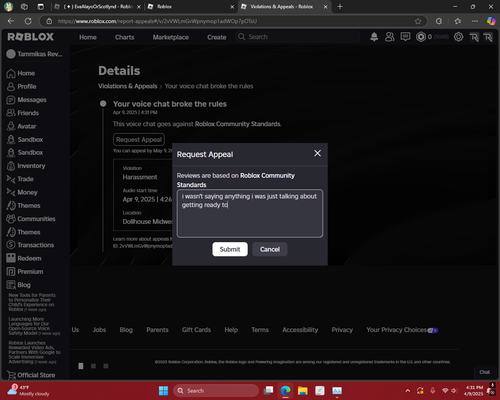Open Premium in the left sidebar
The height and width of the screenshot is (400, 500).
(25, 272)
